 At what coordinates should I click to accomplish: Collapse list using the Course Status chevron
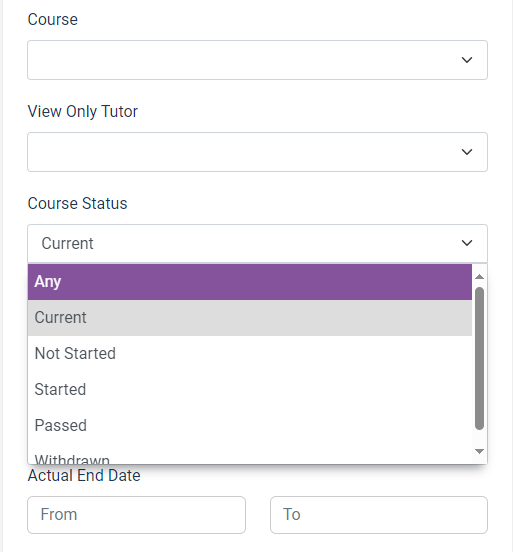pos(467,243)
